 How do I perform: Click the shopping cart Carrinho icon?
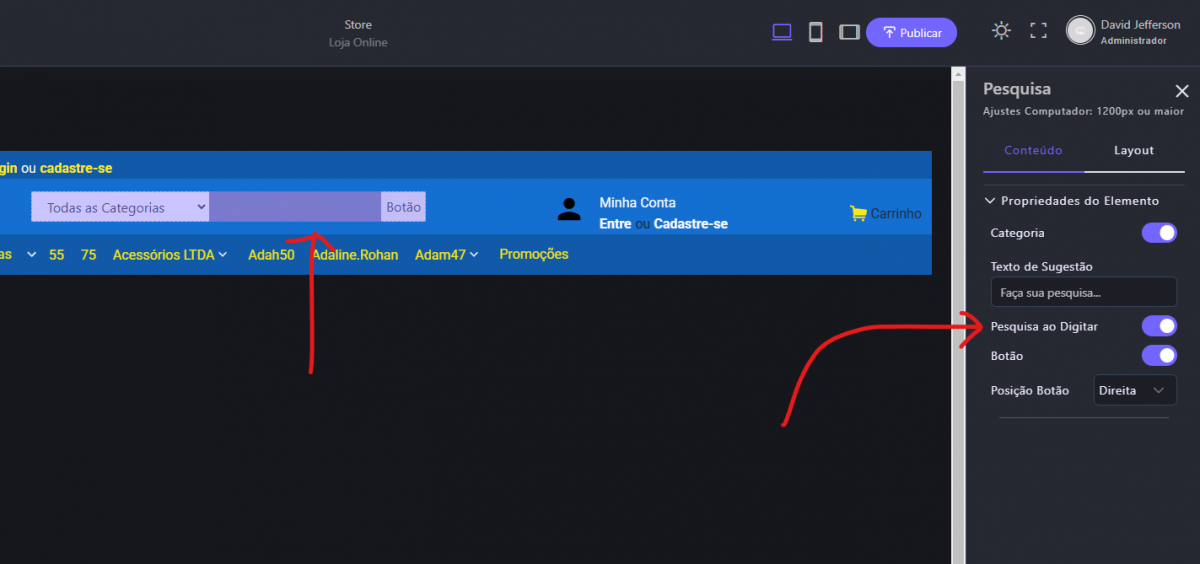tap(858, 213)
